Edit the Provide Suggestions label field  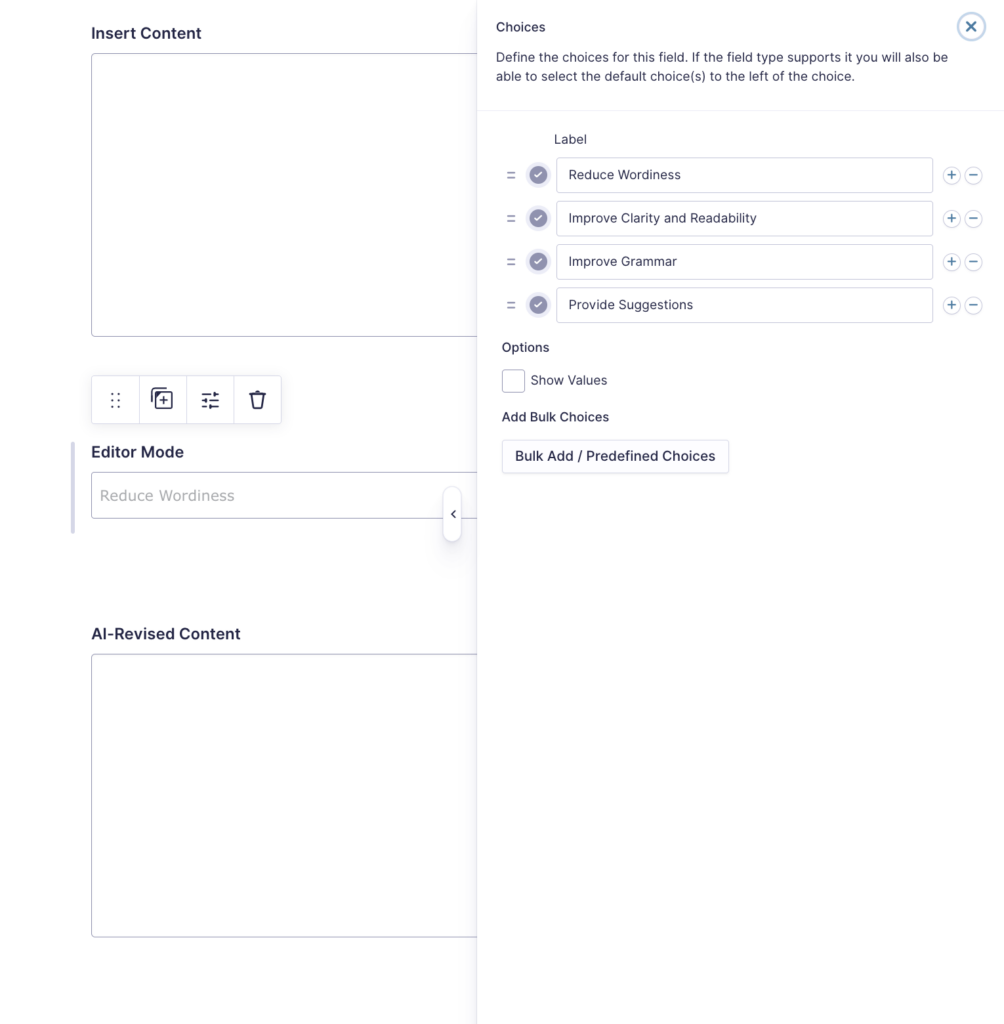(x=744, y=305)
